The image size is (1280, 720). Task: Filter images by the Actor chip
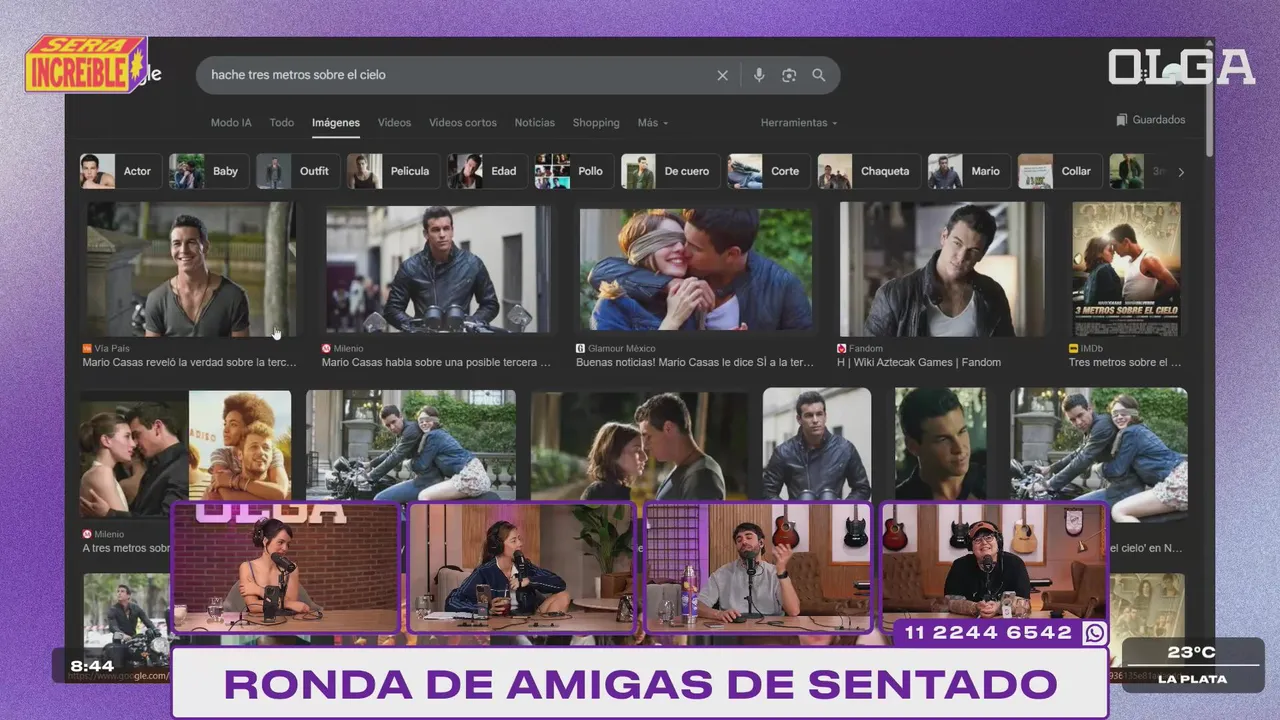click(x=119, y=171)
